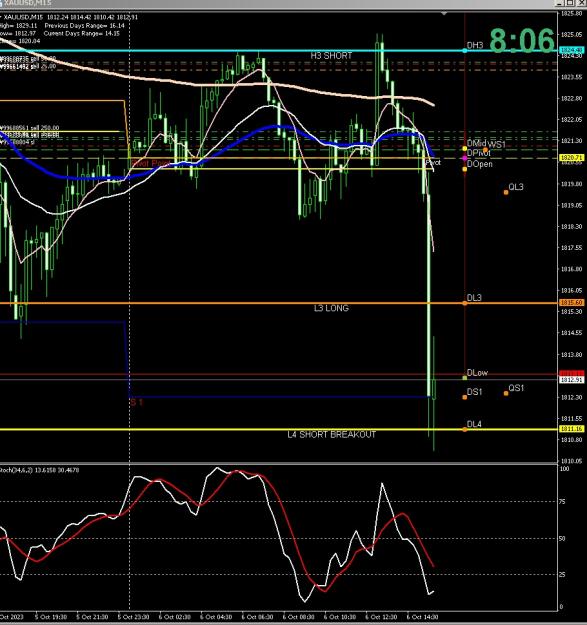Image resolution: width=587 pixels, height=625 pixels.
Task: Click the QL3 orange square marker
Action: [506, 193]
